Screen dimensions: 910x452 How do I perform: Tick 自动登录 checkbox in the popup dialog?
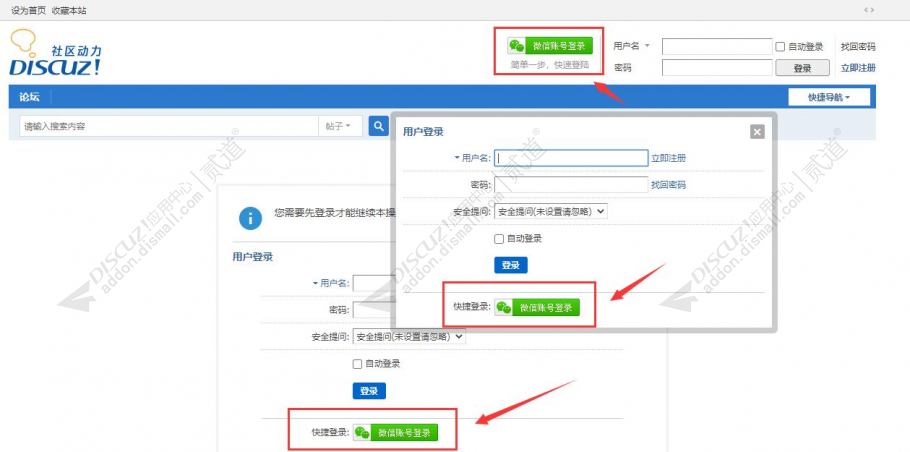tap(499, 238)
